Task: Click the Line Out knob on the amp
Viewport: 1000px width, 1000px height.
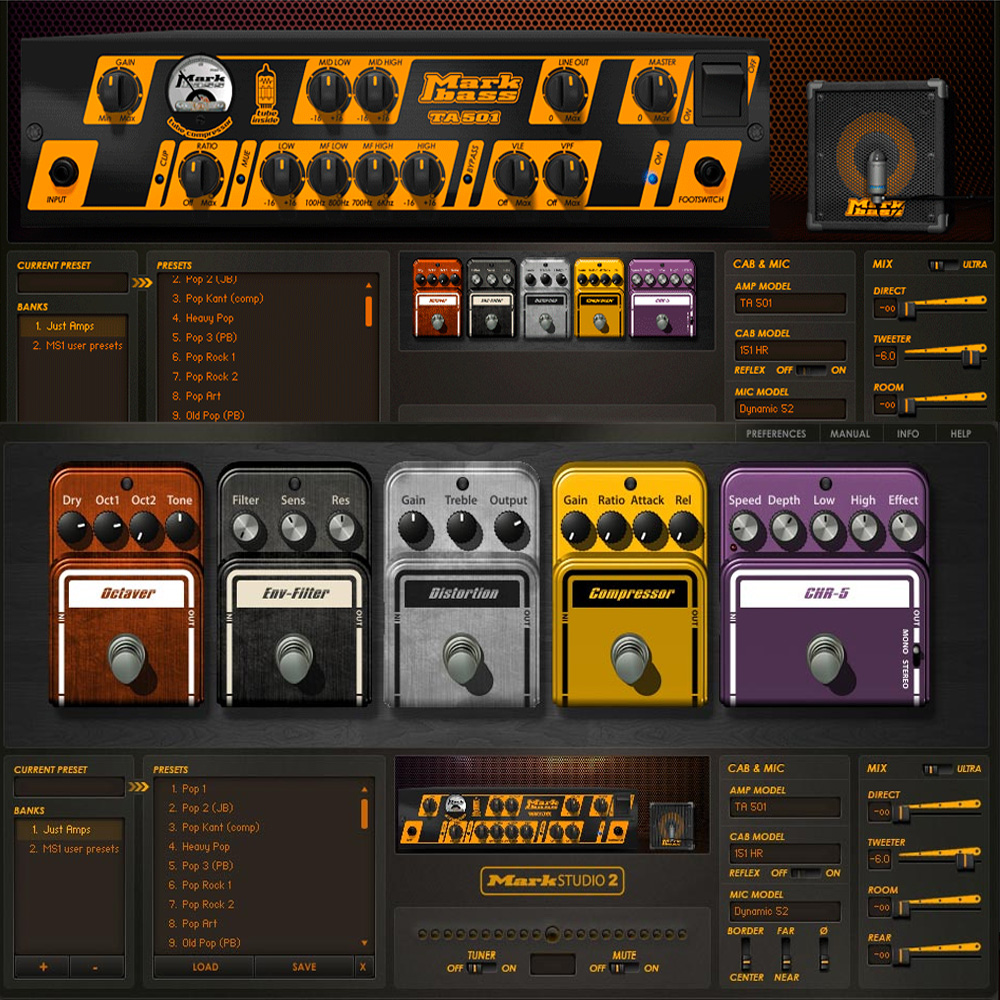Action: [566, 91]
